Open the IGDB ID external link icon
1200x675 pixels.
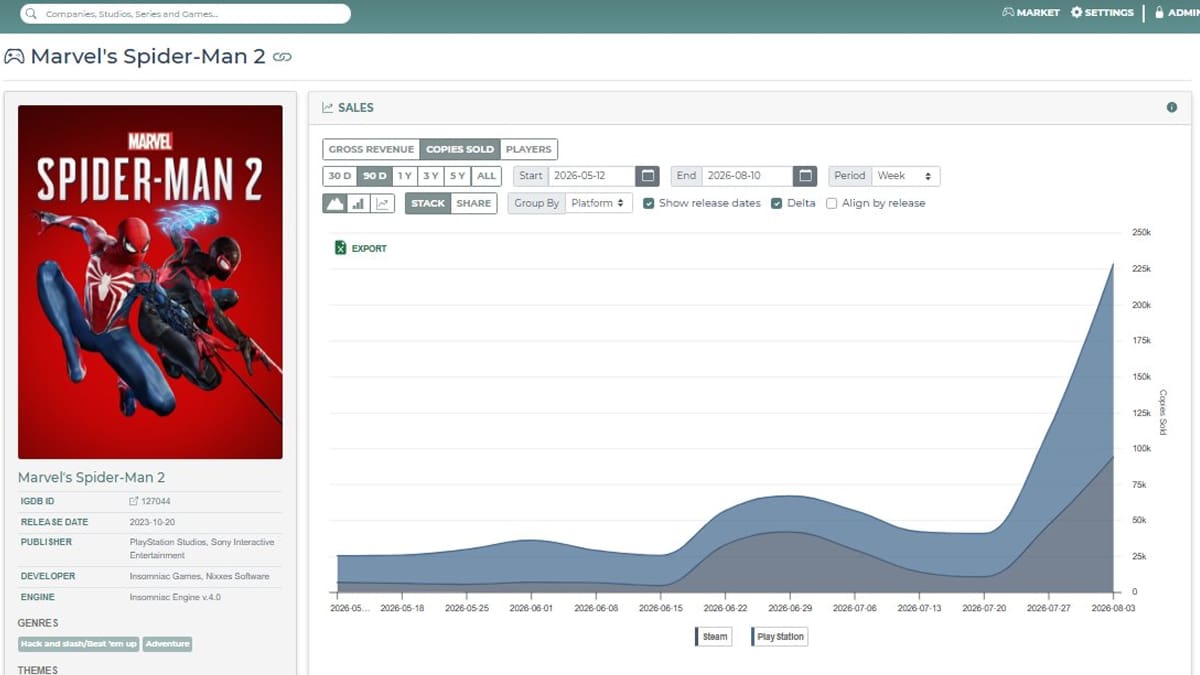[134, 501]
